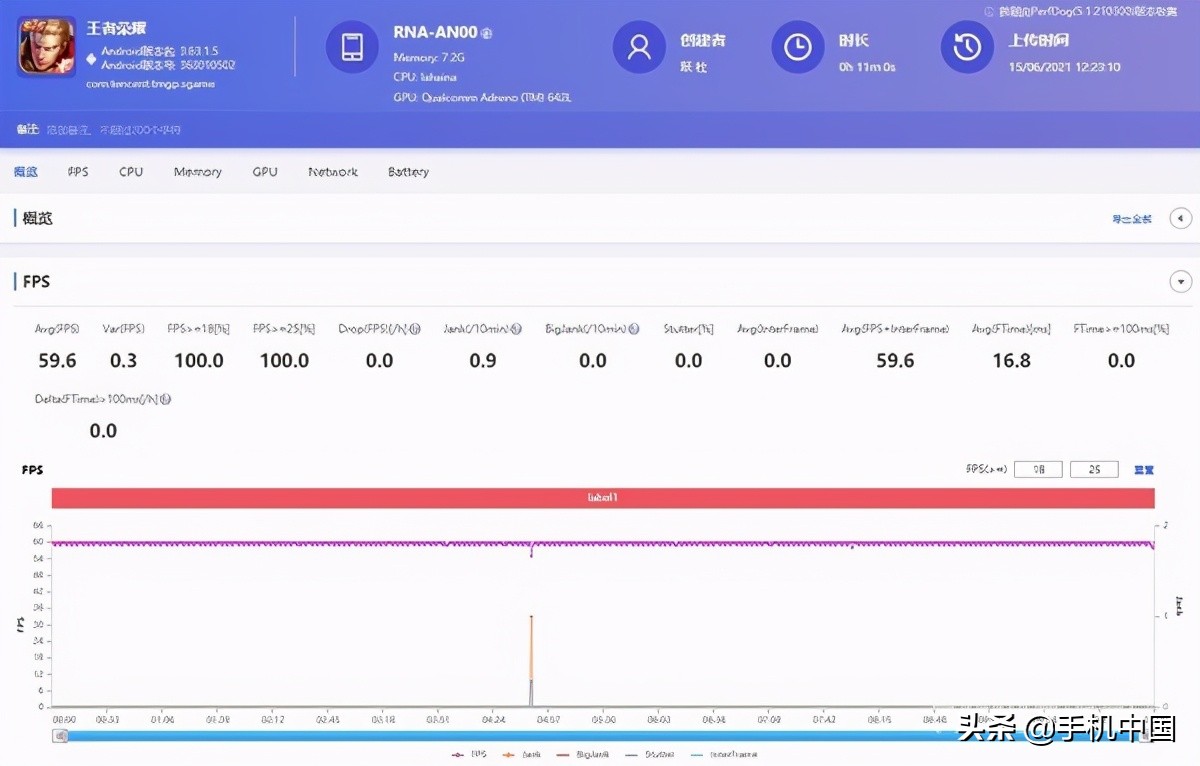This screenshot has height=766, width=1200.
Task: Collapse the FPS section with chevron
Action: tap(1181, 282)
